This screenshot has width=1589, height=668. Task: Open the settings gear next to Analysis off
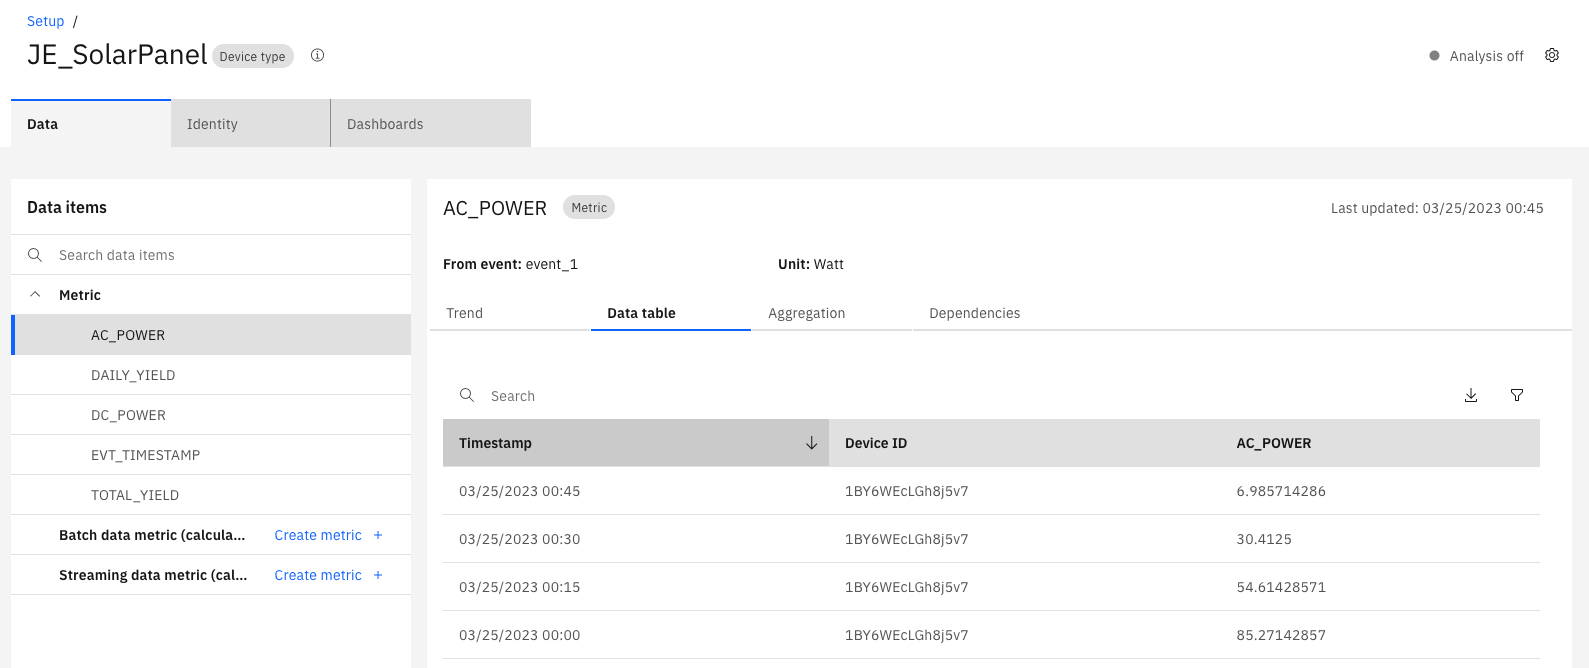pyautogui.click(x=1552, y=55)
